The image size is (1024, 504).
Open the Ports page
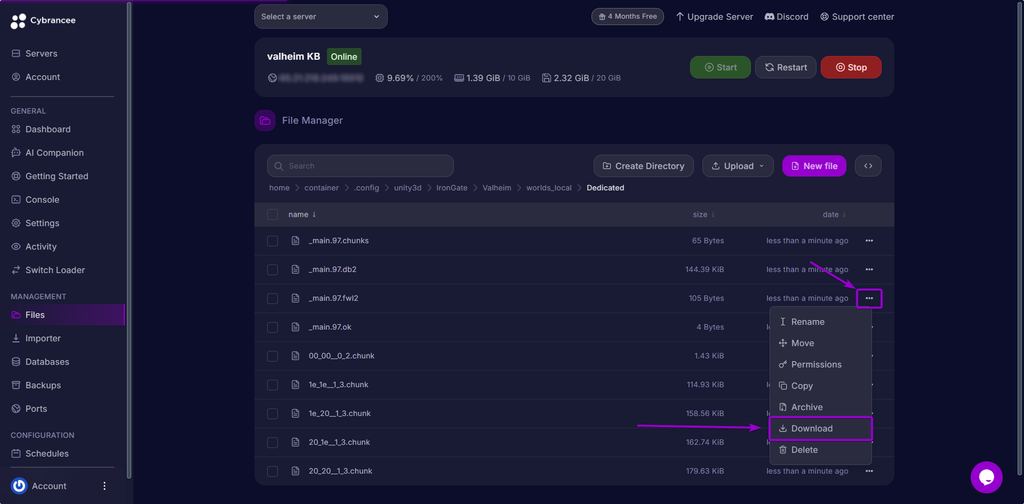pos(30,409)
